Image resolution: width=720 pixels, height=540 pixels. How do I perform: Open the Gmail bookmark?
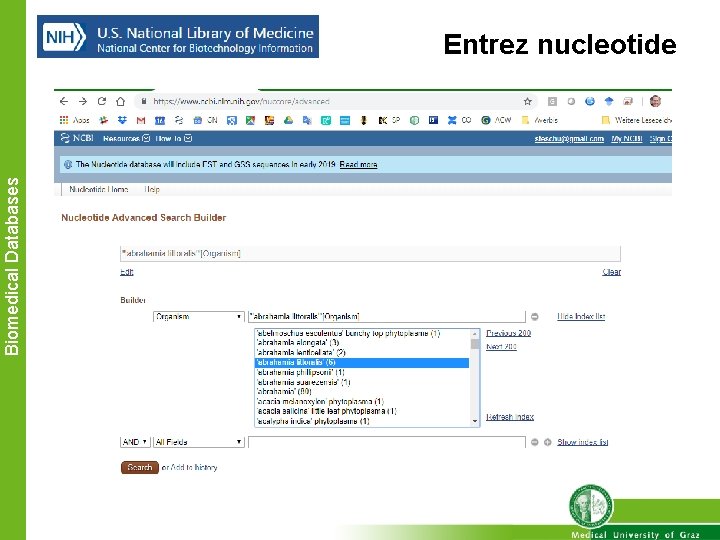[141, 120]
